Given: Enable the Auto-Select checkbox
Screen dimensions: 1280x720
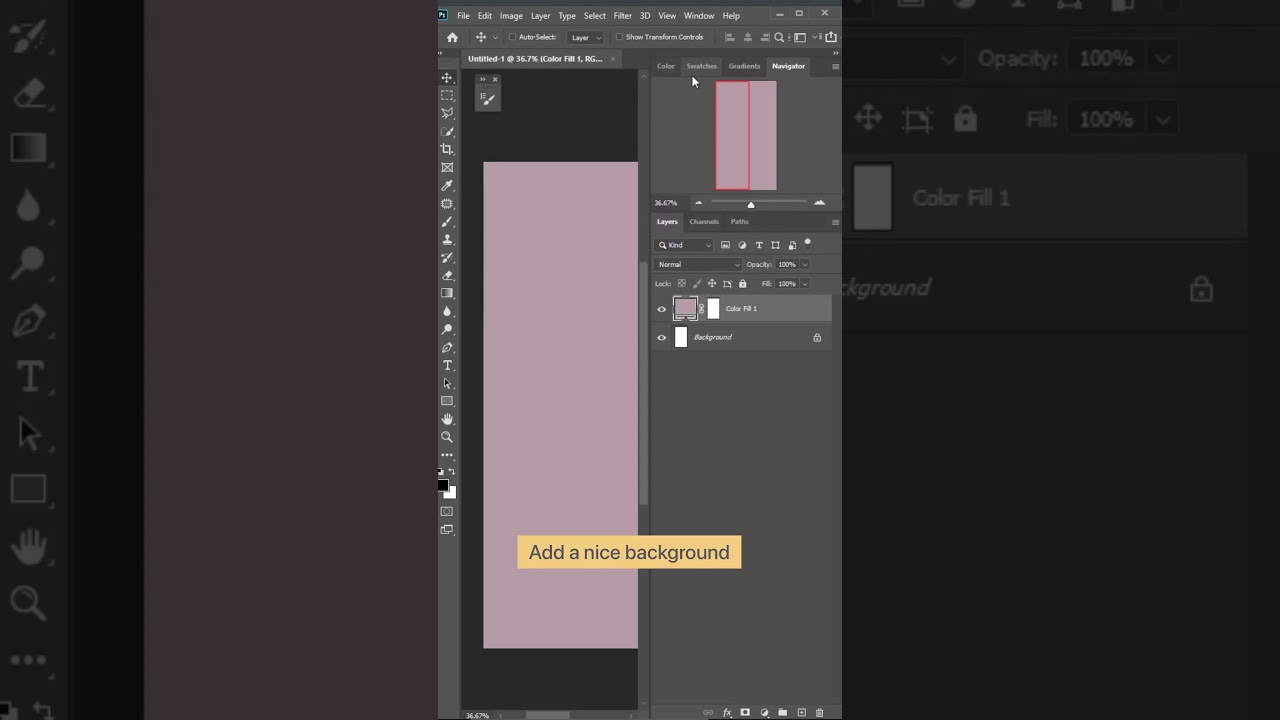Looking at the screenshot, I should click(513, 37).
